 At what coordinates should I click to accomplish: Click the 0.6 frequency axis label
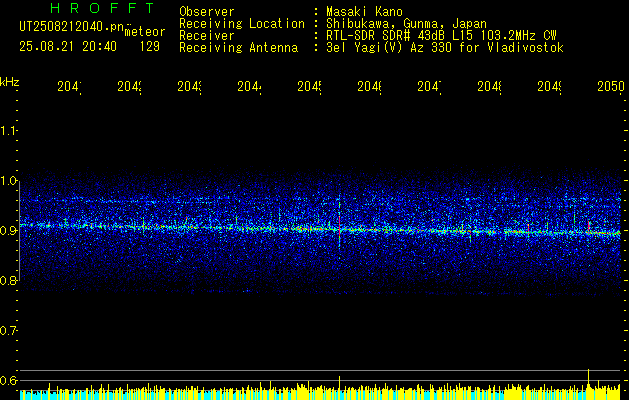tap(8, 380)
